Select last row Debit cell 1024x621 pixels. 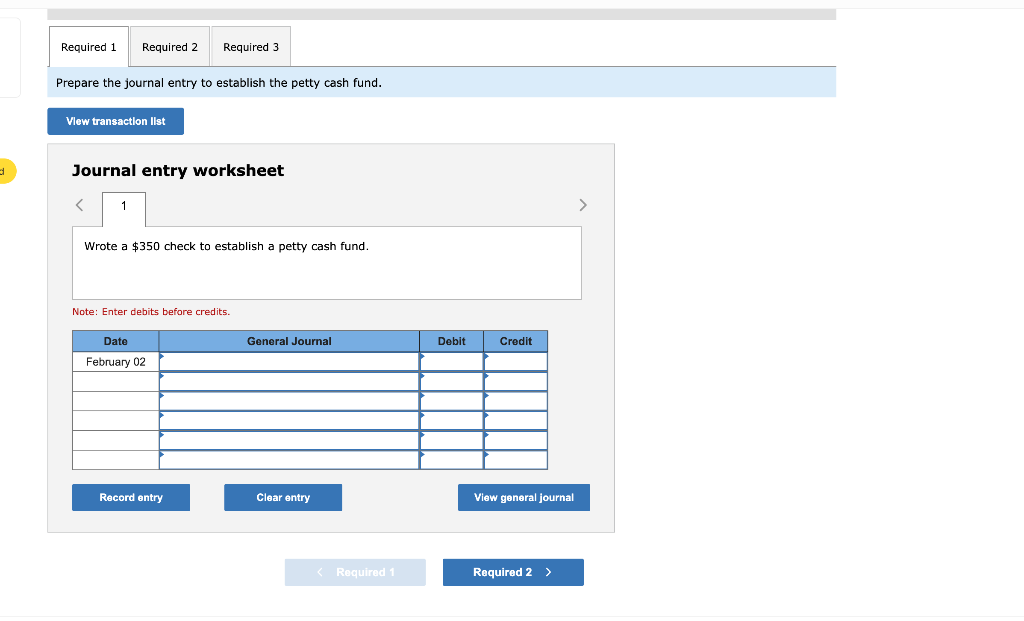point(451,460)
